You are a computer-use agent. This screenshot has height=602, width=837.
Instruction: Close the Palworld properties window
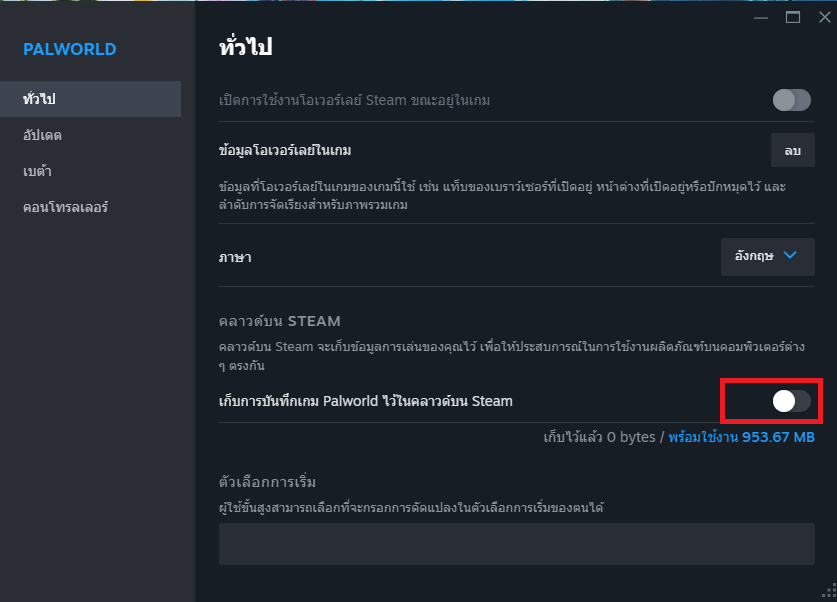tap(821, 17)
